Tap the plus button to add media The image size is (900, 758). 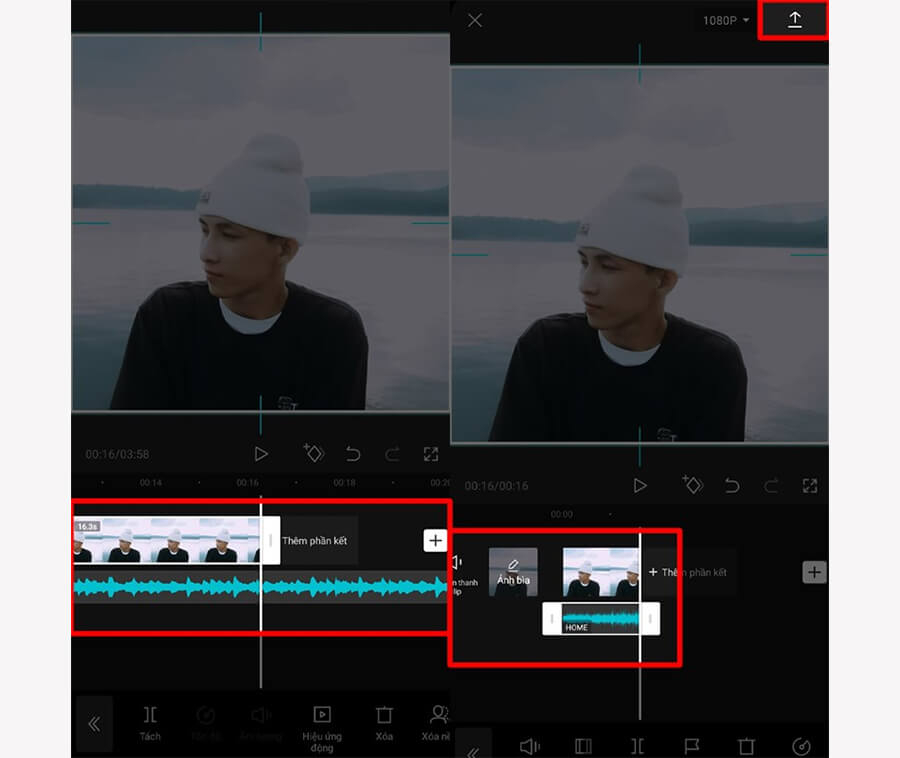tap(435, 540)
